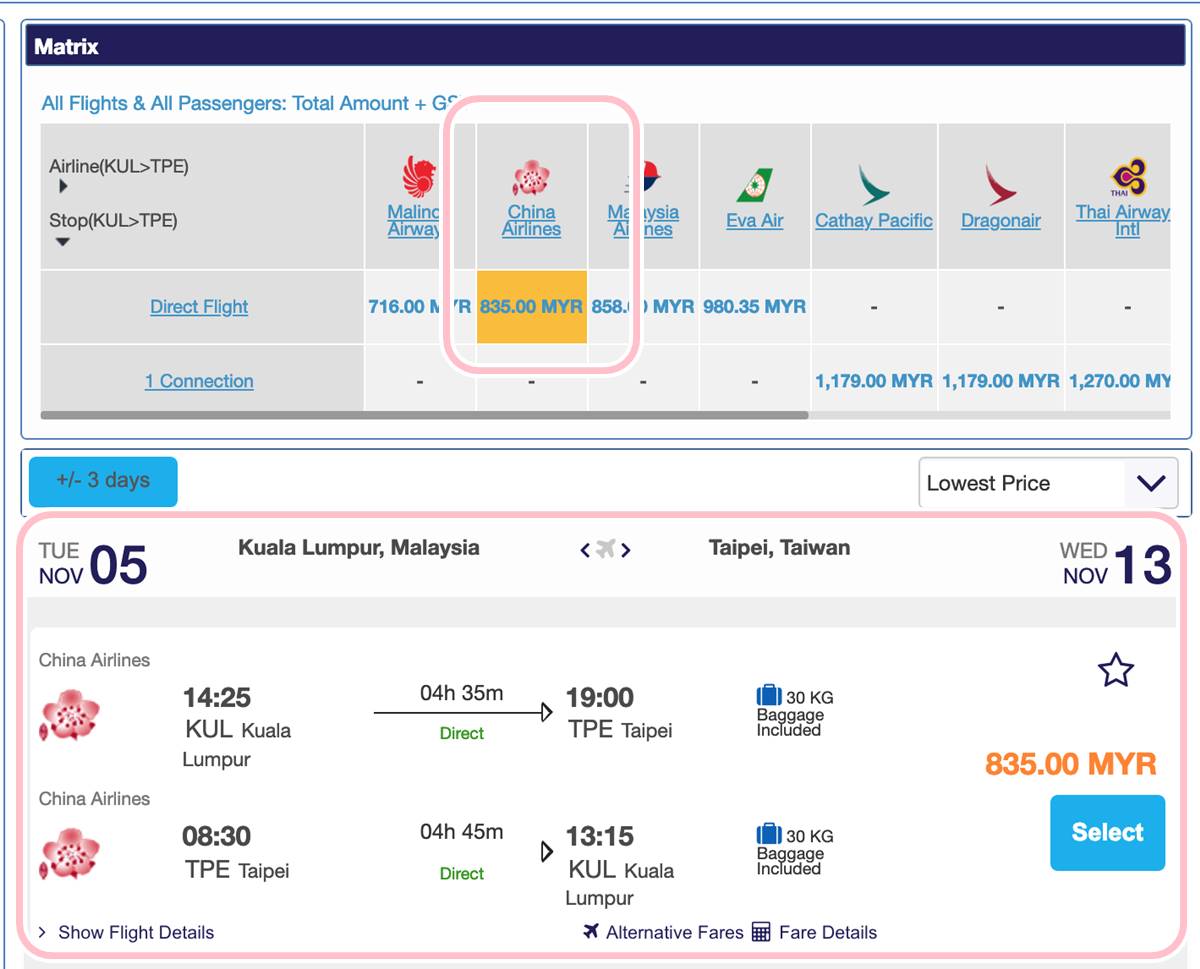Viewport: 1200px width, 969px height.
Task: Click the airplane icon between the two cities
Action: point(605,549)
